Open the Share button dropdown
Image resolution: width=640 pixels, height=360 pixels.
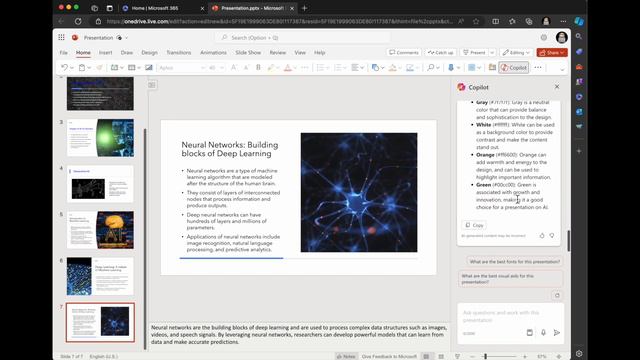pos(552,53)
